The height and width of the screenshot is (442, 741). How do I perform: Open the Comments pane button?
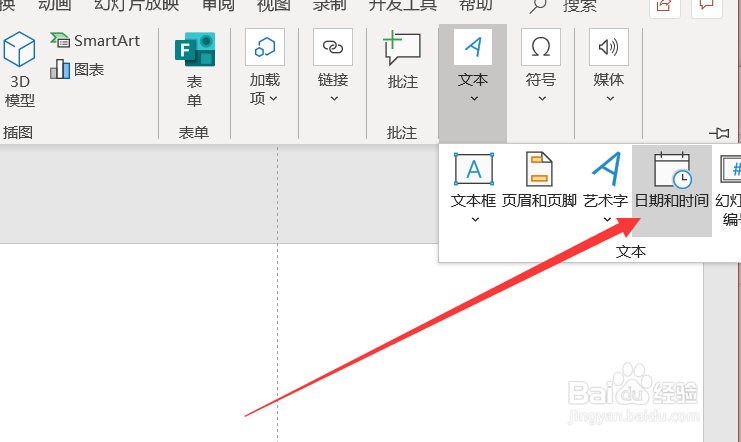pyautogui.click(x=707, y=8)
